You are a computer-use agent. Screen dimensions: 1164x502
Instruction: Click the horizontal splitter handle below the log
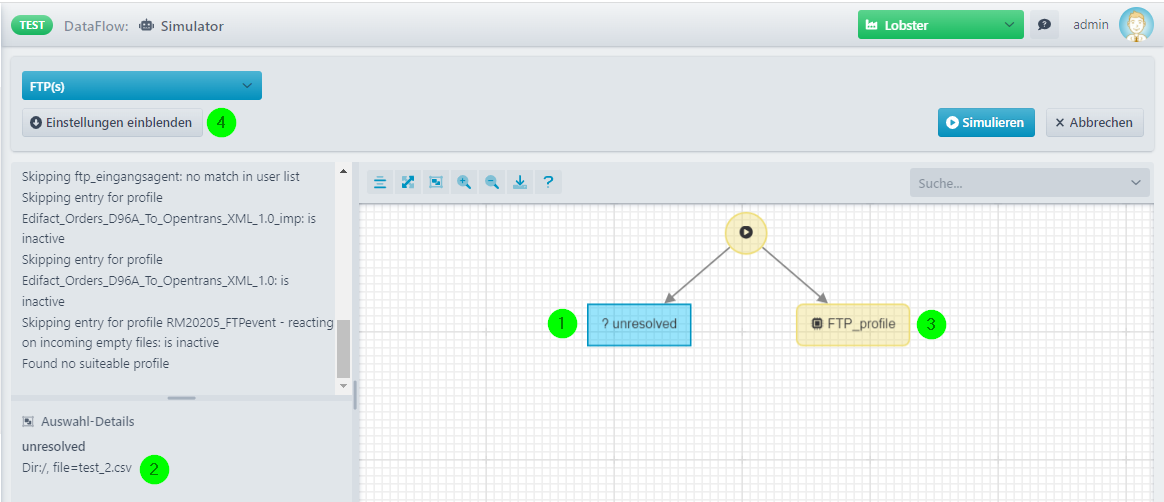coord(182,399)
